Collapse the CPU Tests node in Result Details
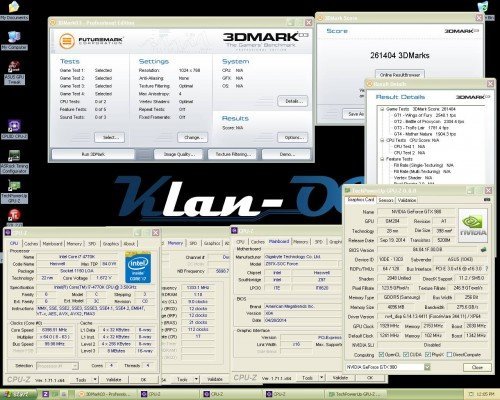This screenshot has width=500, height=400. pos(382,140)
